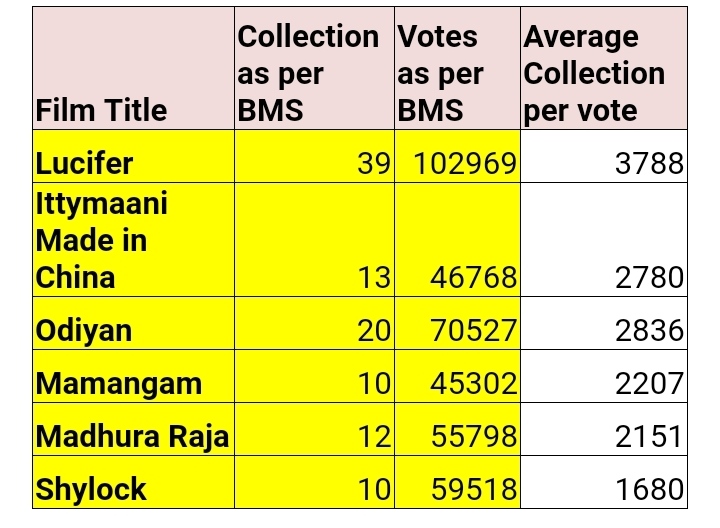
Task: Select the Madhura Raja title cell
Action: coord(134,429)
